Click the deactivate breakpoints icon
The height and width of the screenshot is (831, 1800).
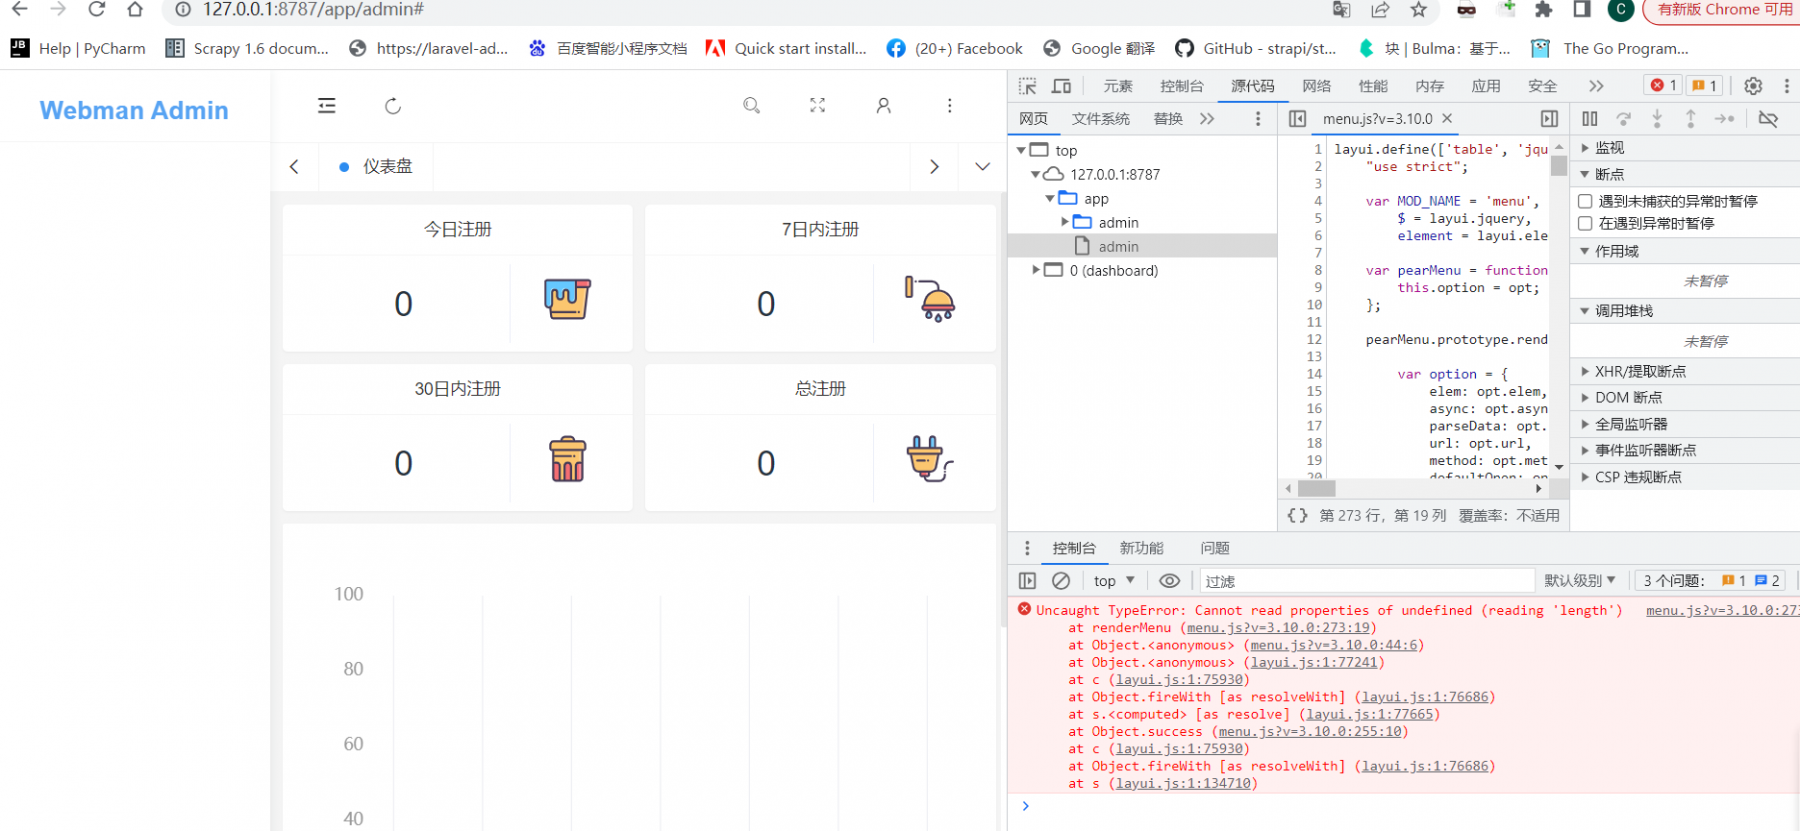coord(1768,119)
